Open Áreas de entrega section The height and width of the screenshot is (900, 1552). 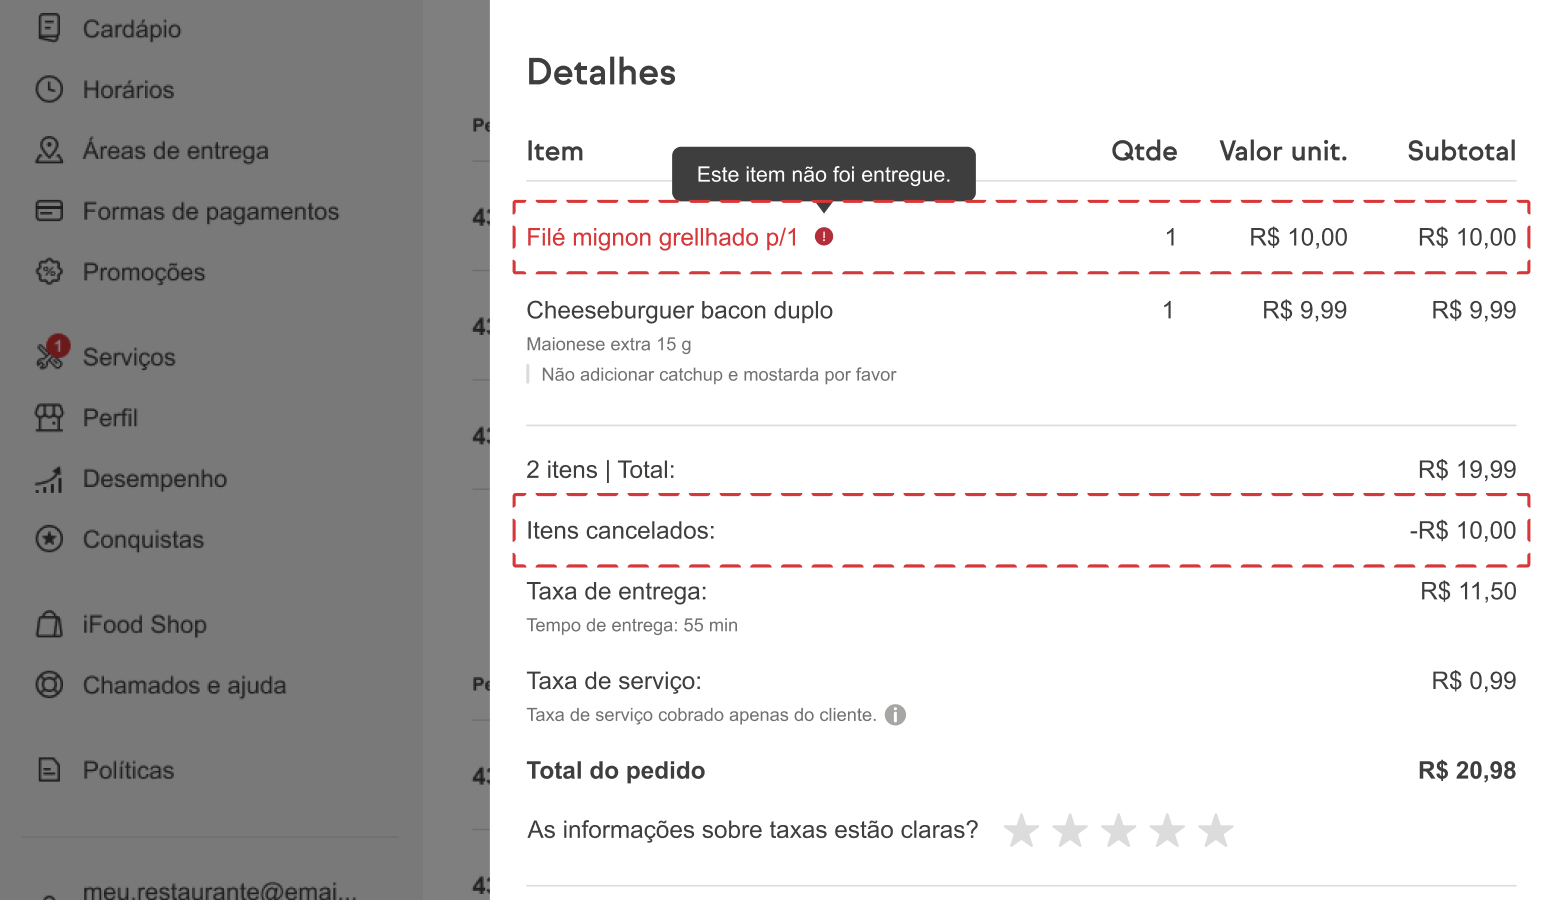click(175, 150)
